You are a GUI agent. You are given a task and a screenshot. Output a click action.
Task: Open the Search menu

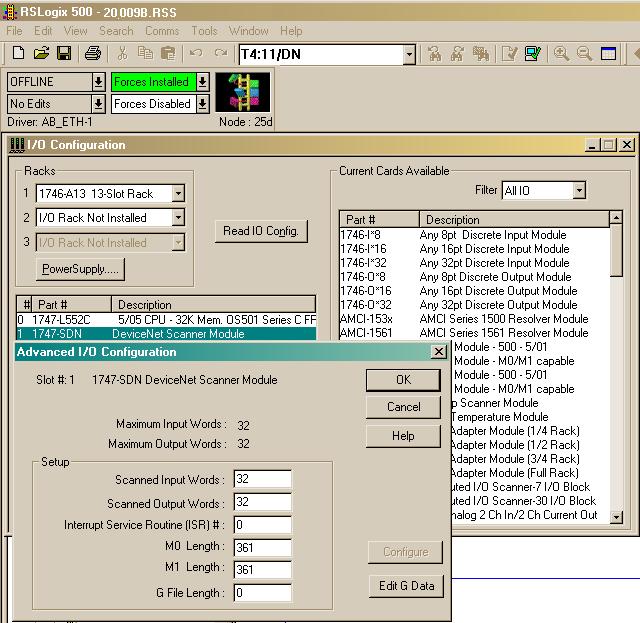pos(116,31)
